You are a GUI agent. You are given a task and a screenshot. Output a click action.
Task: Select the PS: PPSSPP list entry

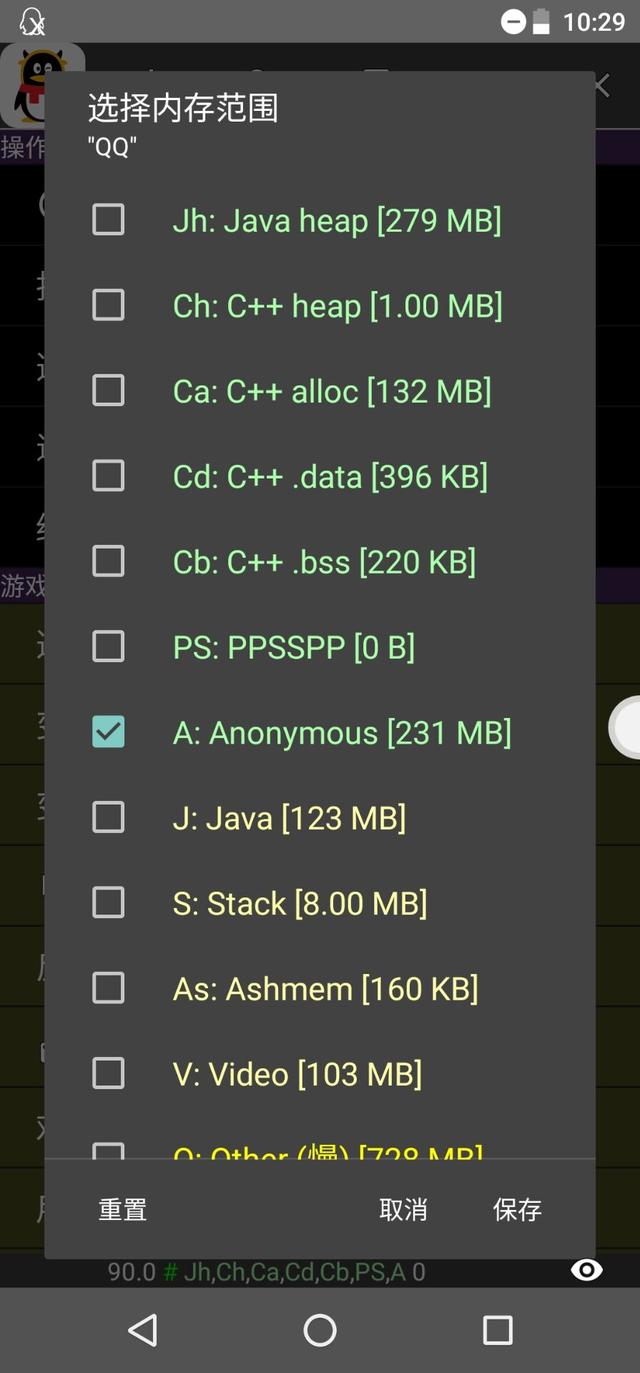[320, 647]
